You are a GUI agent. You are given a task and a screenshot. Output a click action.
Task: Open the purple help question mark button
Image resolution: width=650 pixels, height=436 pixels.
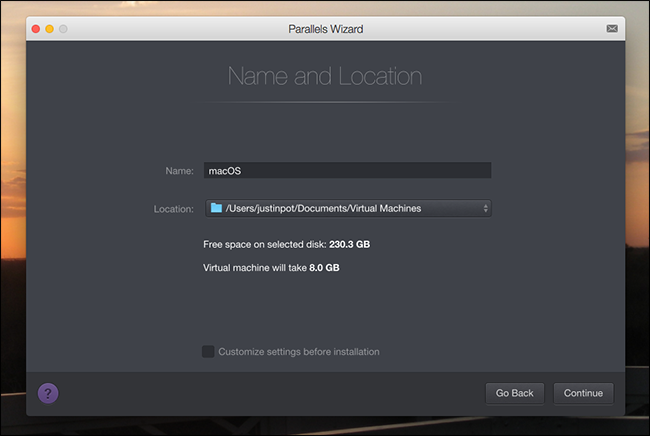(48, 393)
